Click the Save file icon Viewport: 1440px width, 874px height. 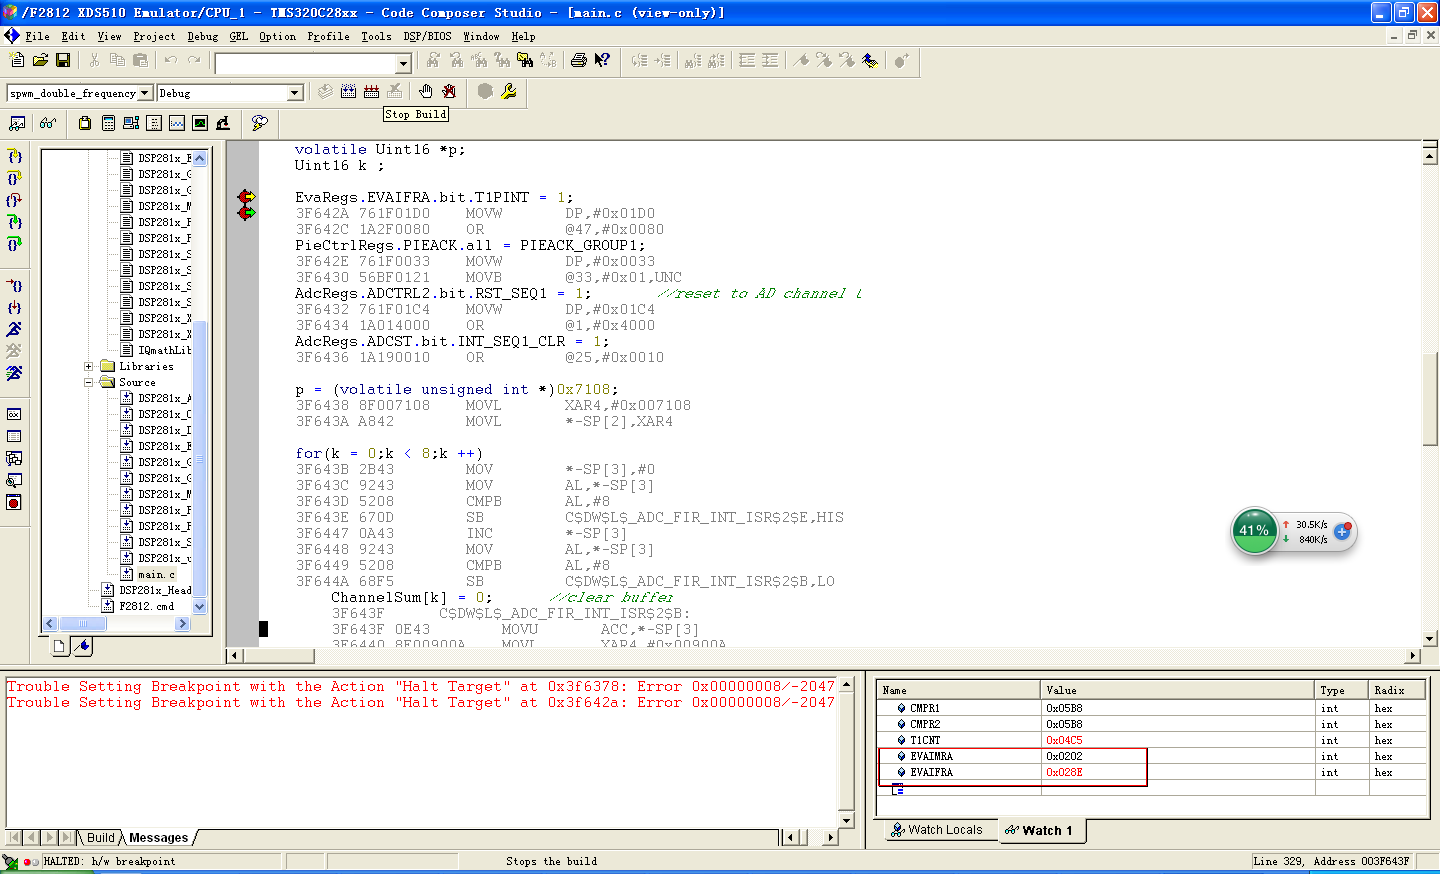62,61
